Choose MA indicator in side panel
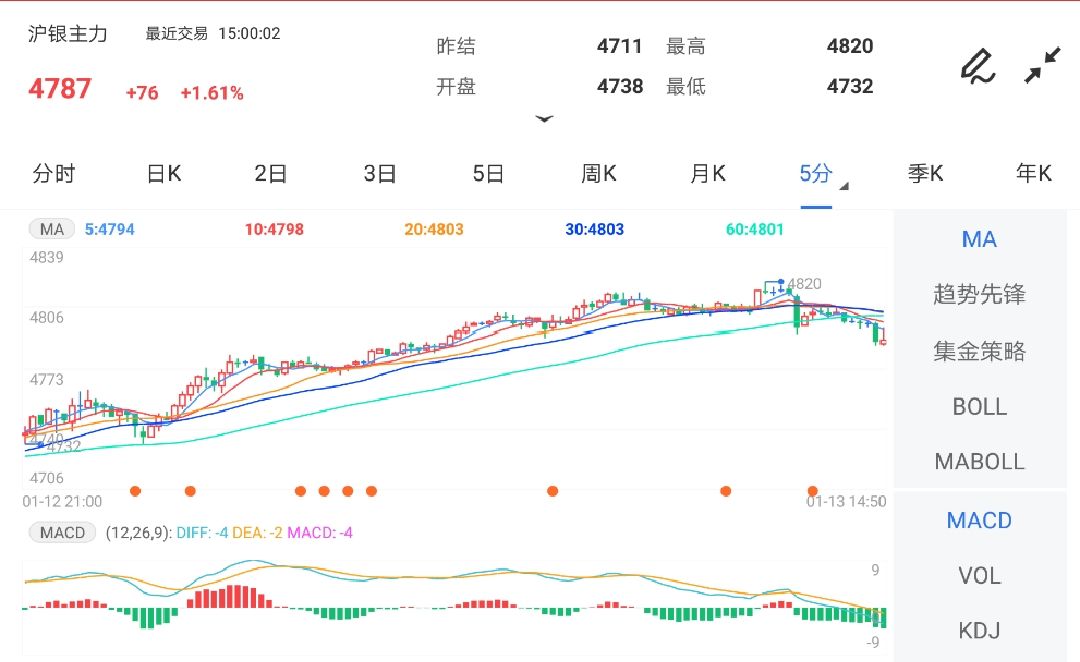1080x662 pixels. (x=979, y=240)
